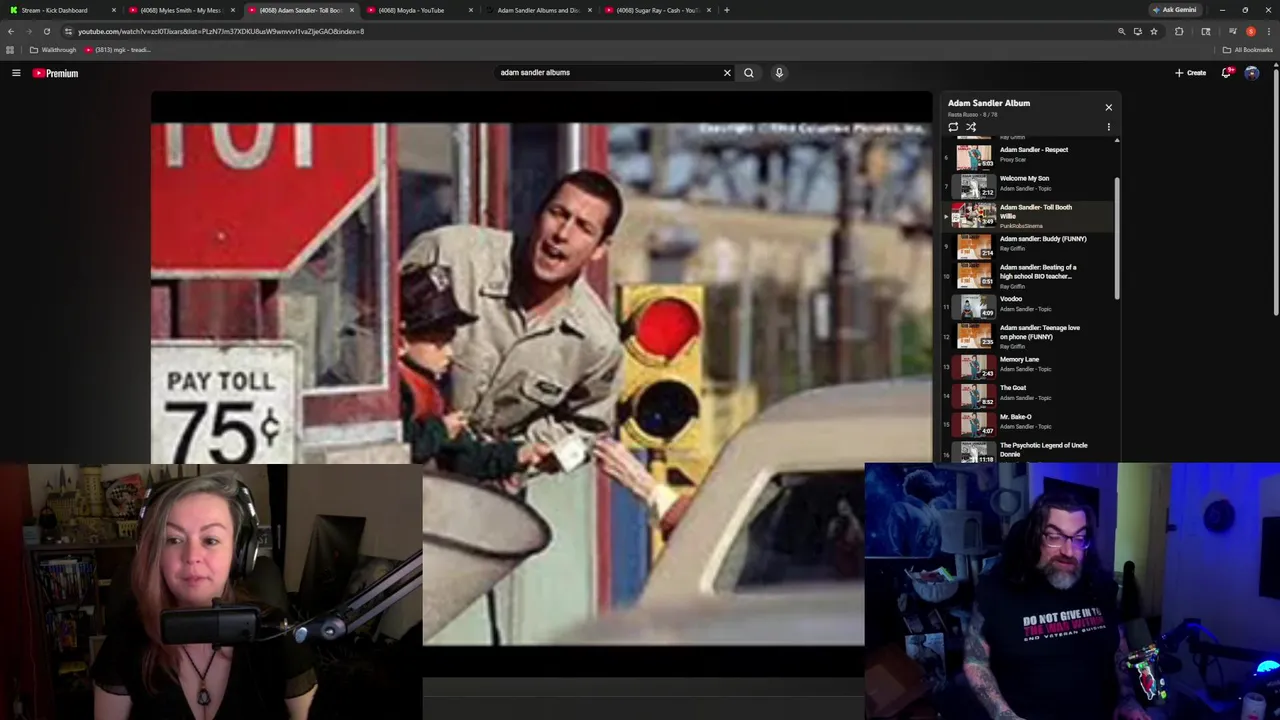Play 'Mr. Bake-O' playlist item
The width and height of the screenshot is (1280, 720).
tap(1016, 417)
